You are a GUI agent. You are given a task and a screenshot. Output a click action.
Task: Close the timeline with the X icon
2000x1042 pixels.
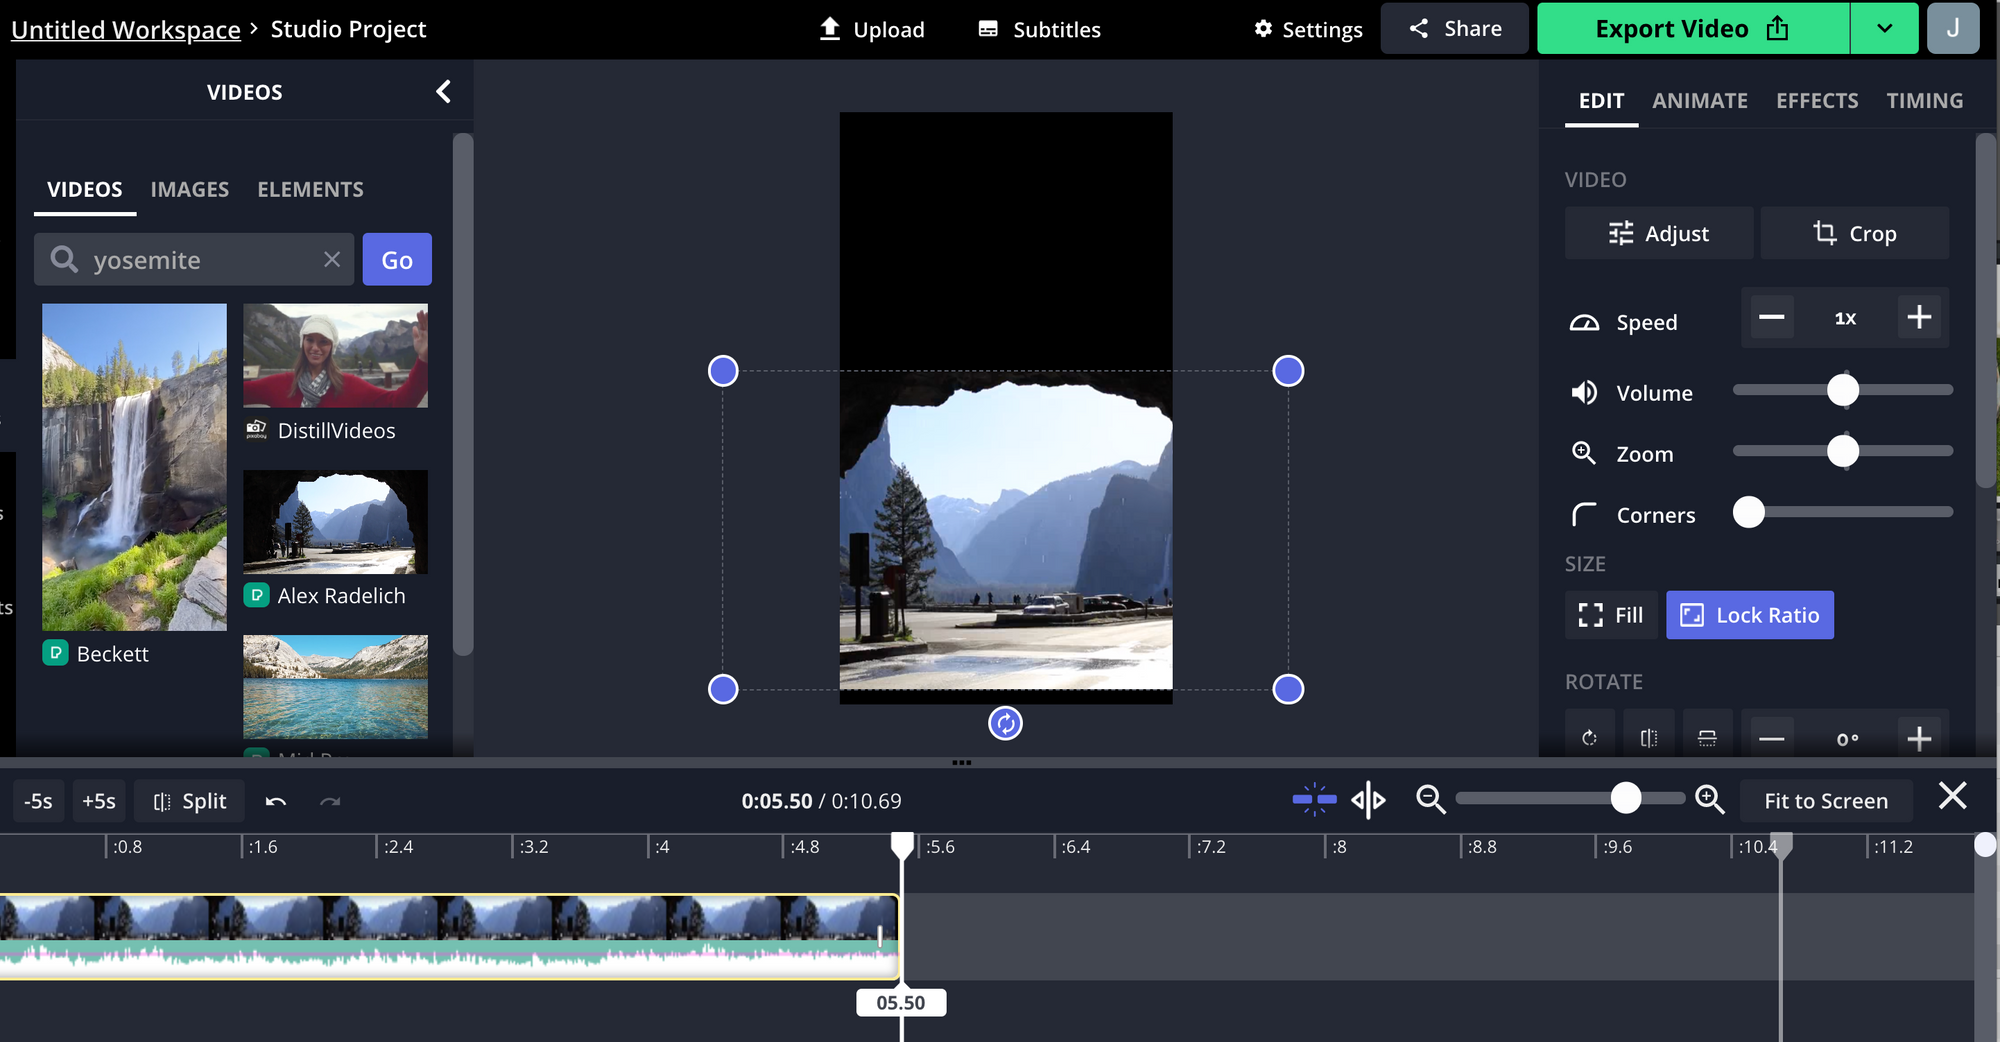point(1952,797)
